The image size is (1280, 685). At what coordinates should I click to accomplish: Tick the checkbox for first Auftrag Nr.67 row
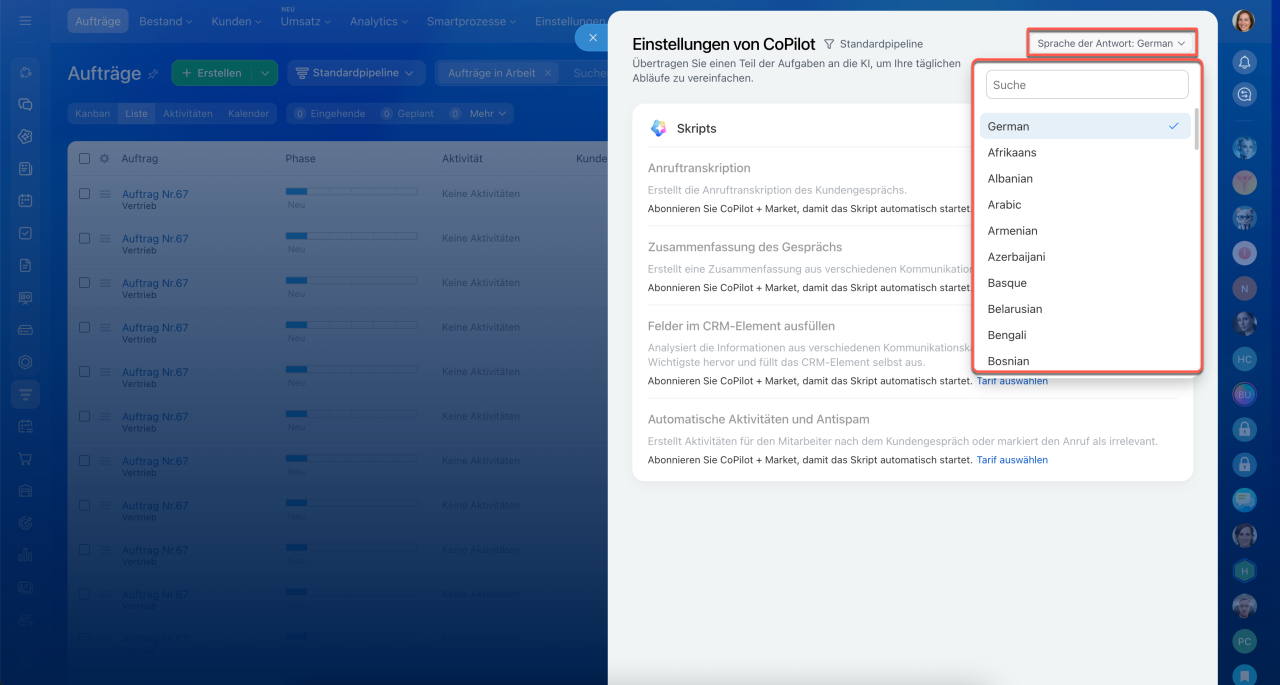(84, 194)
